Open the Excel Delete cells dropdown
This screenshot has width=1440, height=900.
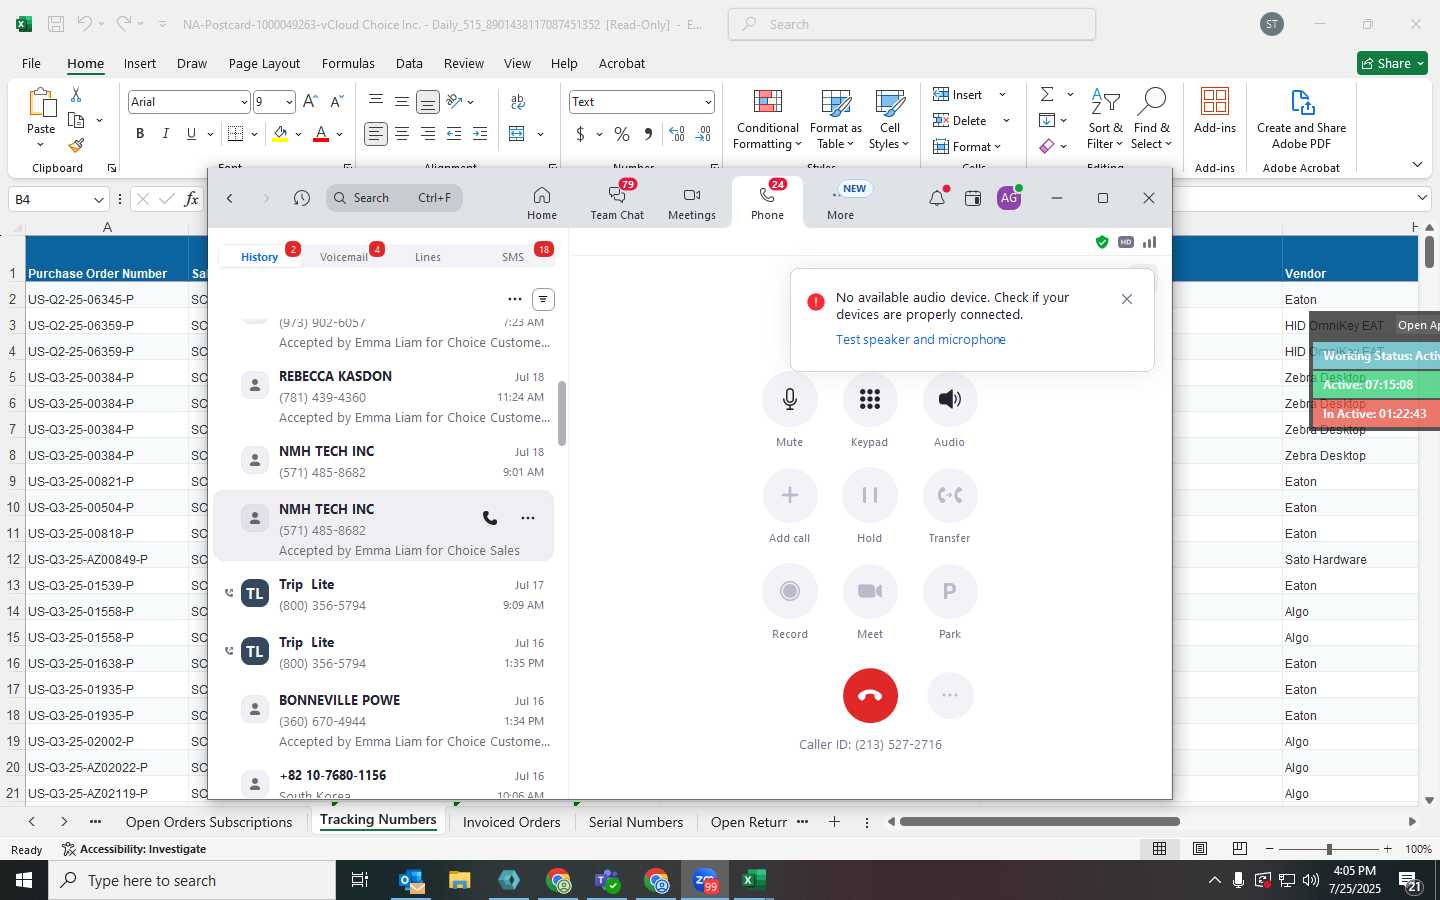1006,121
